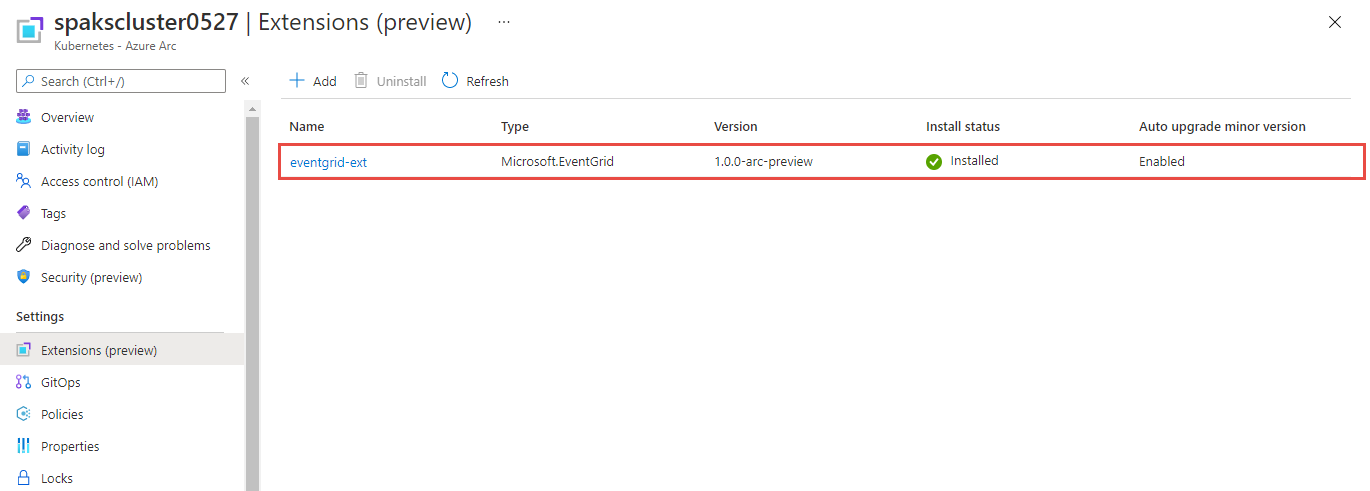The width and height of the screenshot is (1370, 491).
Task: Open the Extensions (preview) menu item
Action: (x=99, y=351)
